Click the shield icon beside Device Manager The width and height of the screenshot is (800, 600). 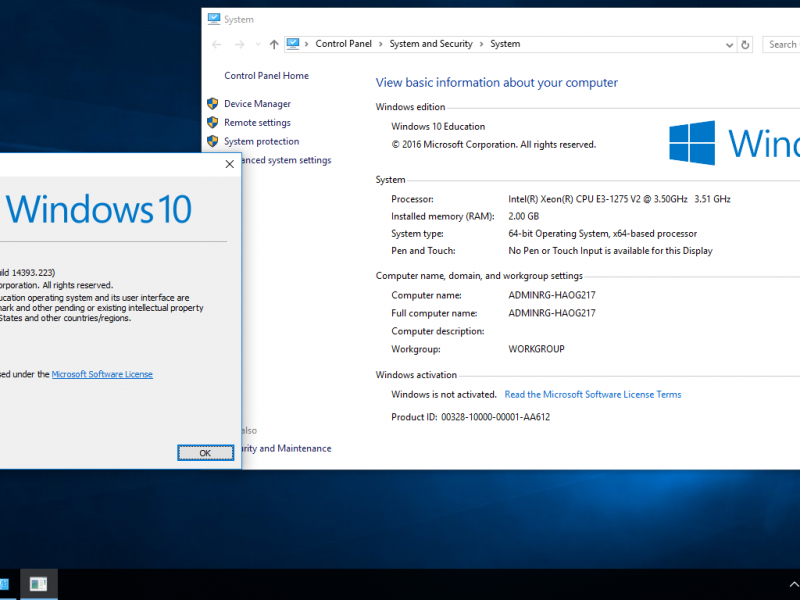click(x=213, y=104)
